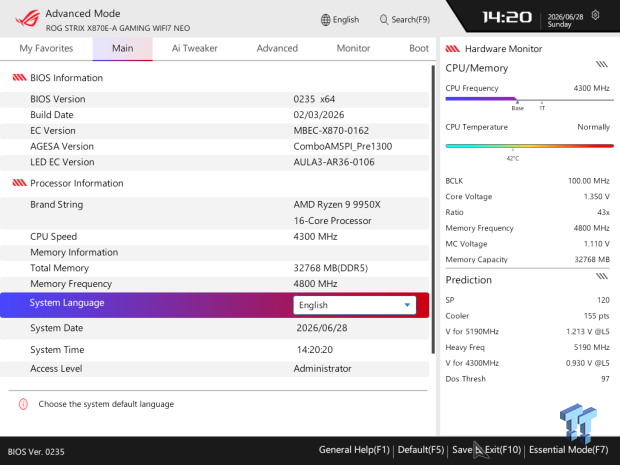The width and height of the screenshot is (620, 465).
Task: Open the Monitor tab
Action: [353, 48]
